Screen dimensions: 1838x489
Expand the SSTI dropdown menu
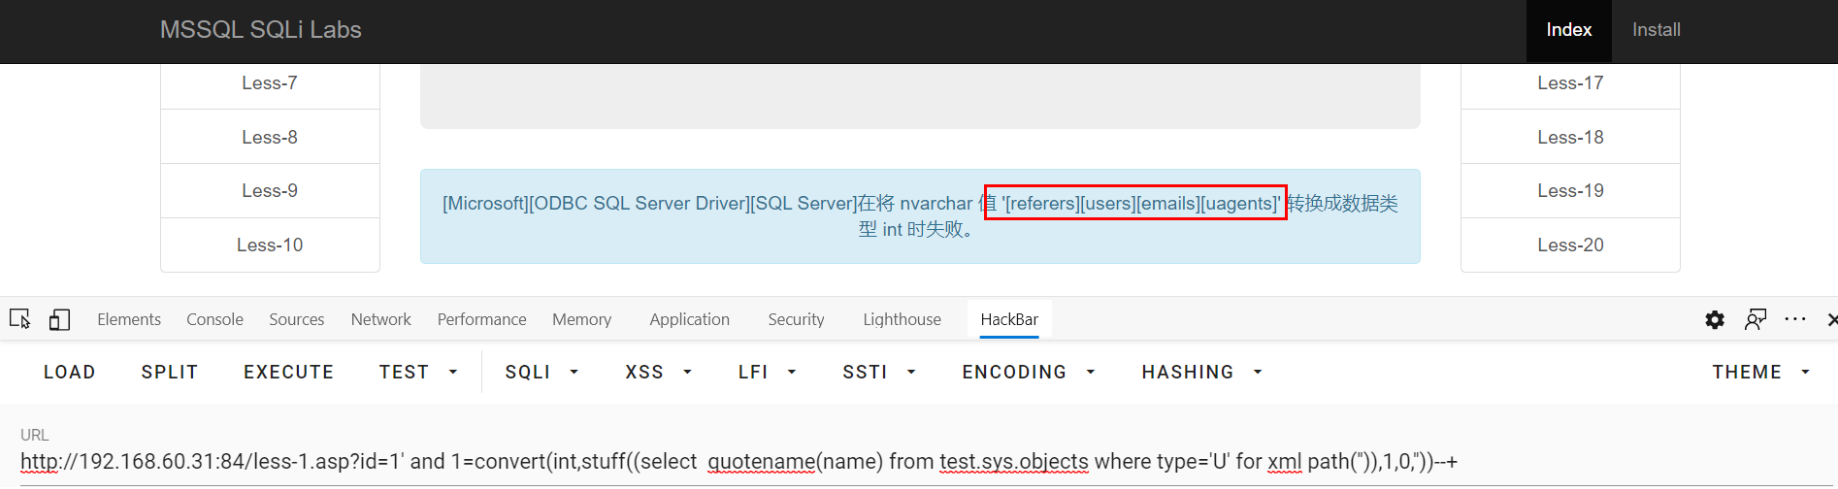click(880, 372)
